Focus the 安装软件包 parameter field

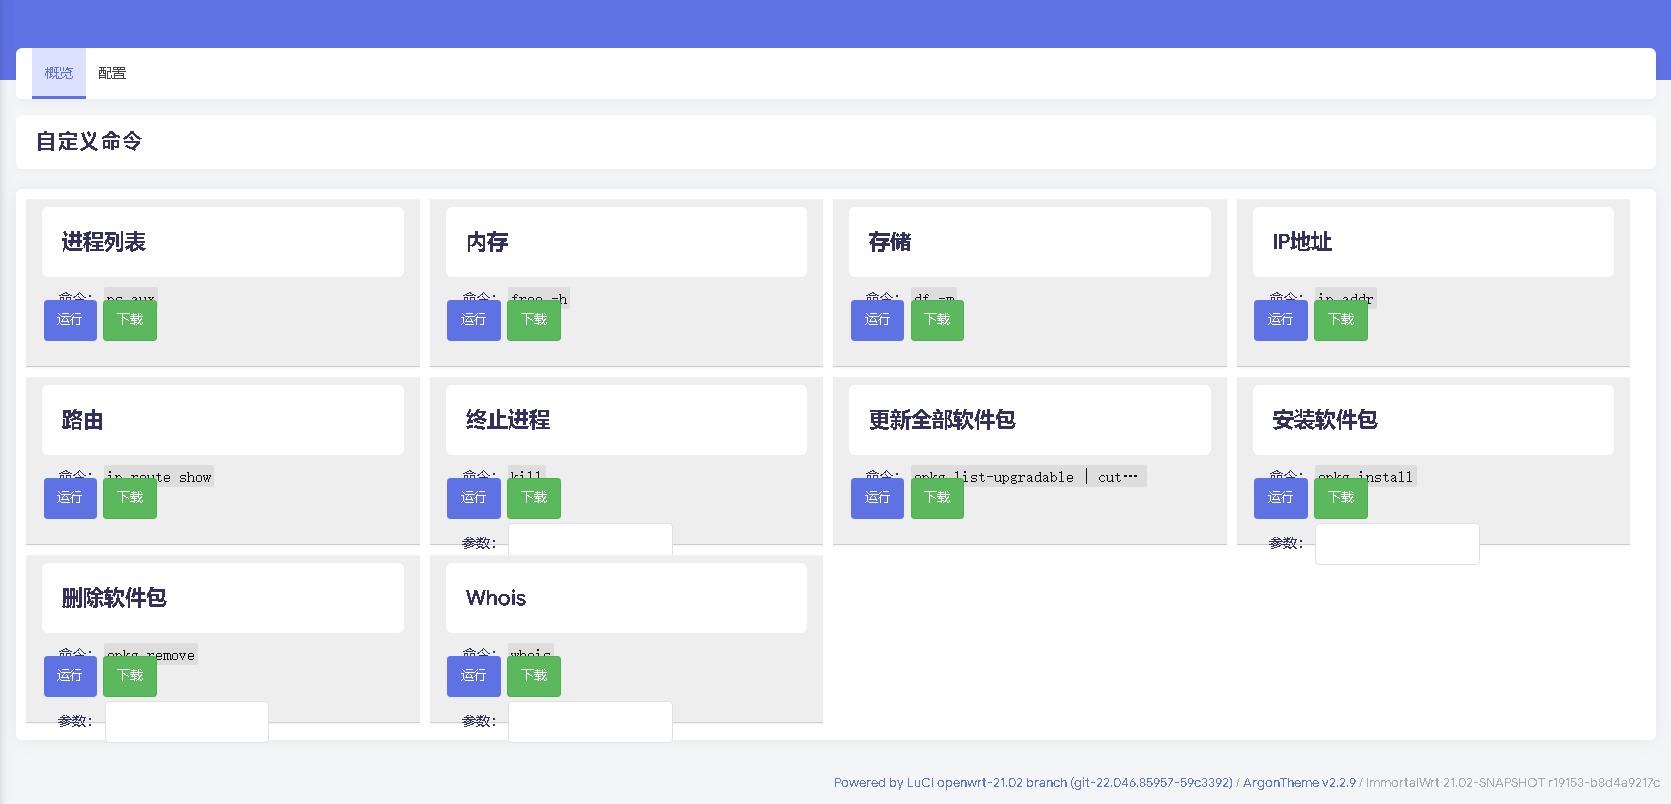point(1396,544)
